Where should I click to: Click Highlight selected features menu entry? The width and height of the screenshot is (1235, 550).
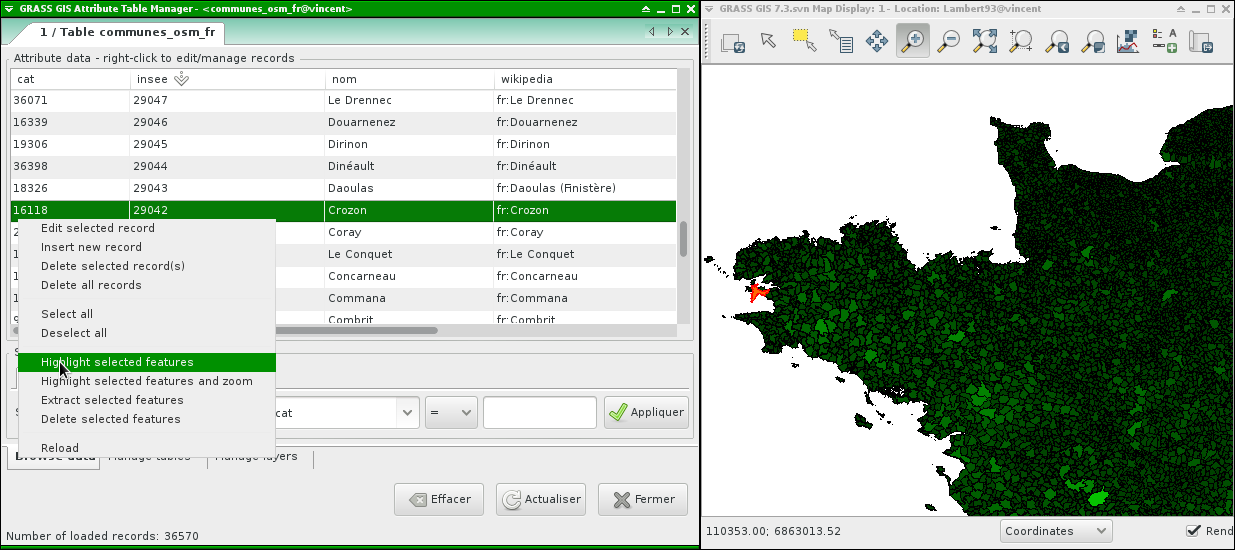point(147,362)
